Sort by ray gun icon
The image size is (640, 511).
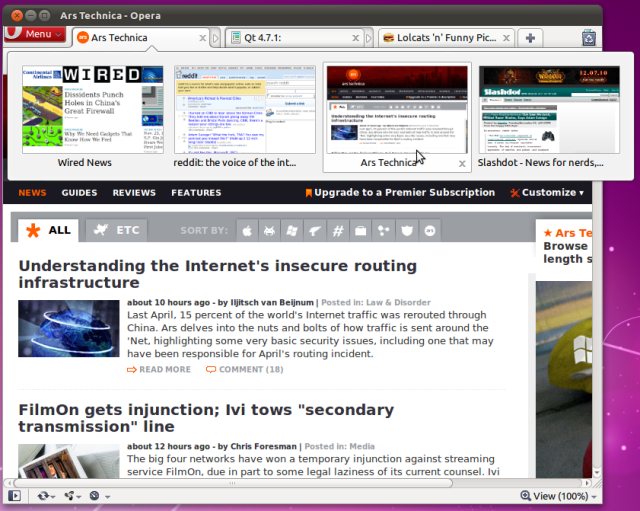coord(315,231)
